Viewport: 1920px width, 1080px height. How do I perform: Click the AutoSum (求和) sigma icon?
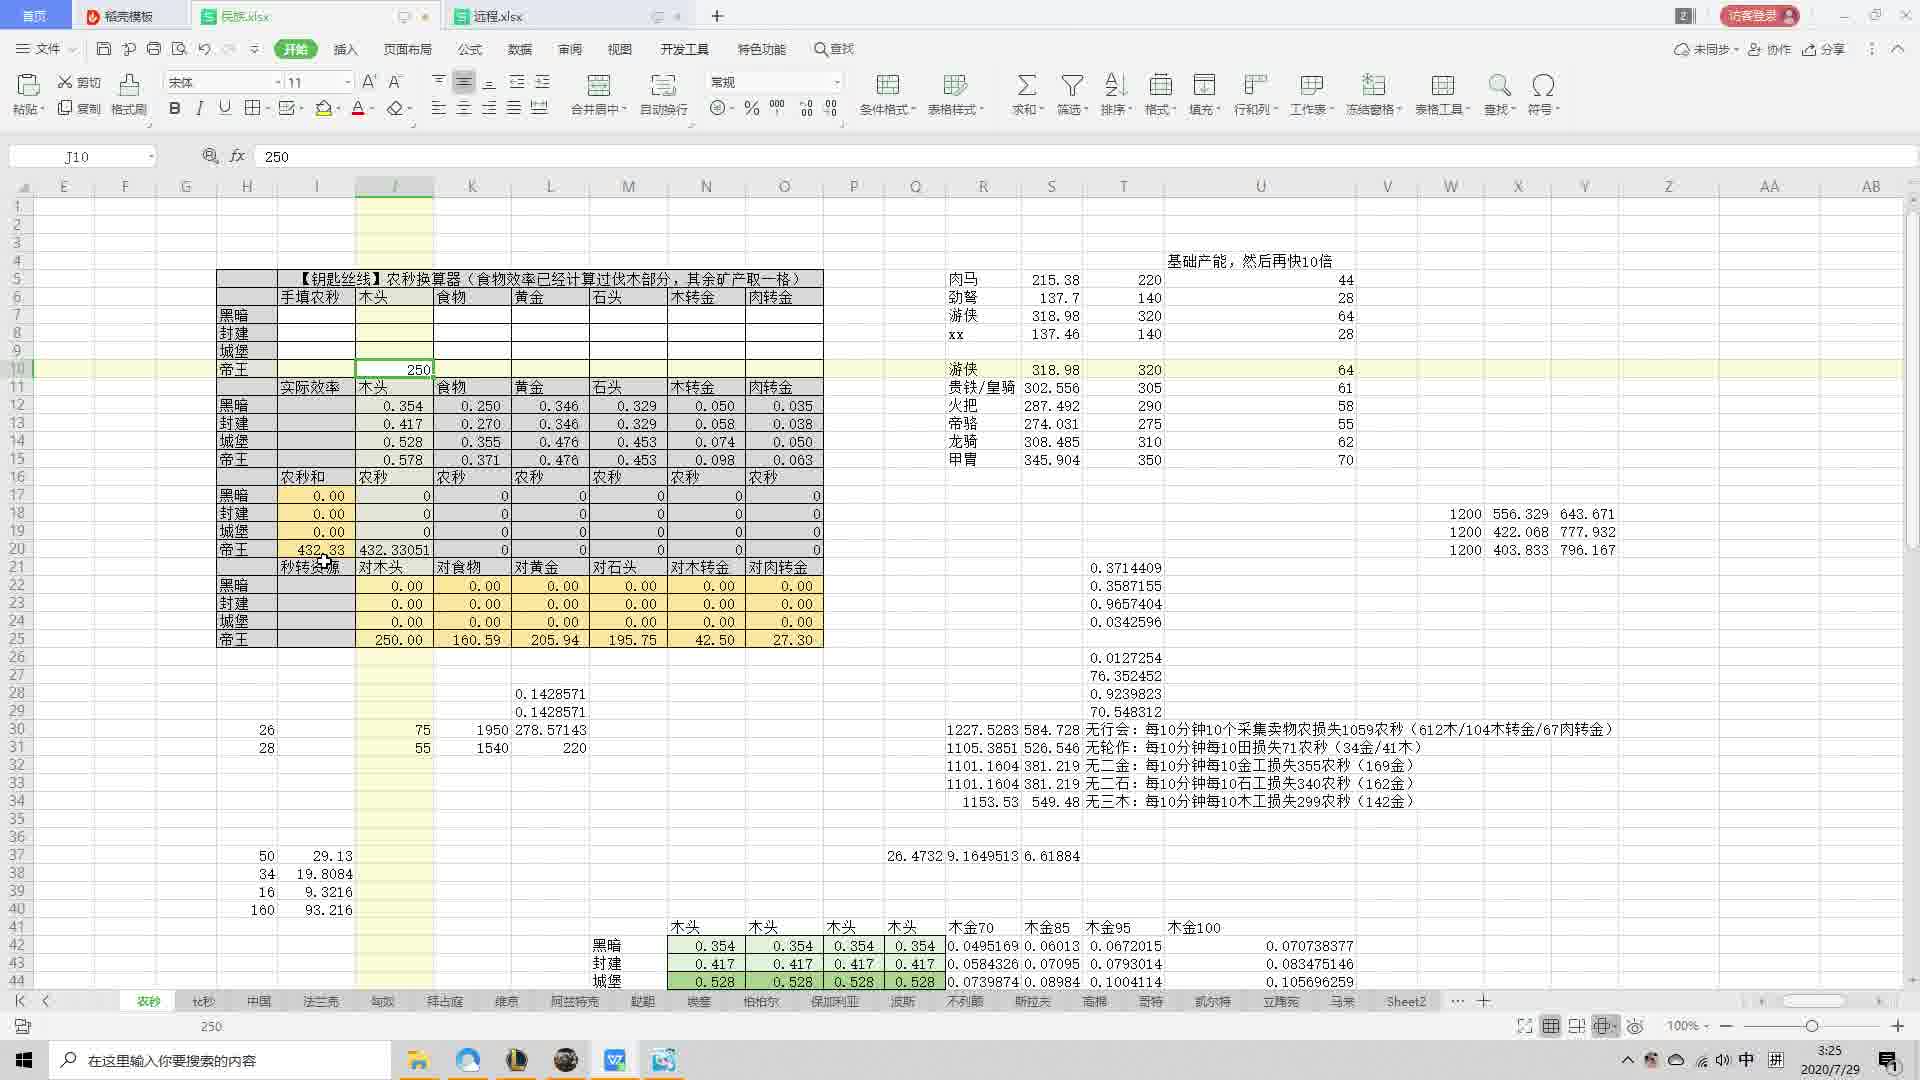[x=1027, y=85]
